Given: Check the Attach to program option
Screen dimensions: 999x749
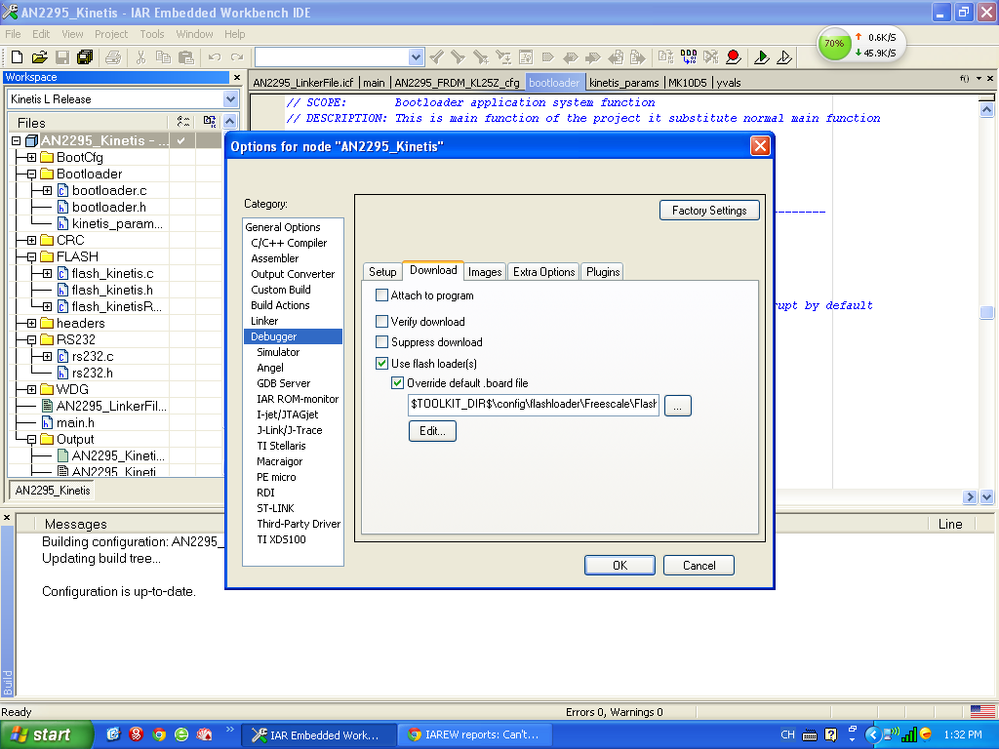Looking at the screenshot, I should pyautogui.click(x=381, y=295).
